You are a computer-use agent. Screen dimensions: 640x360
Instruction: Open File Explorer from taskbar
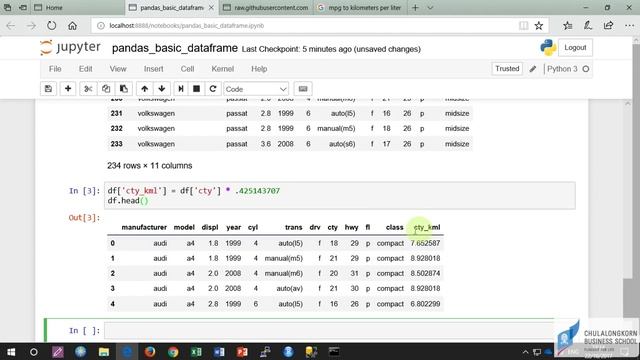[104, 352]
